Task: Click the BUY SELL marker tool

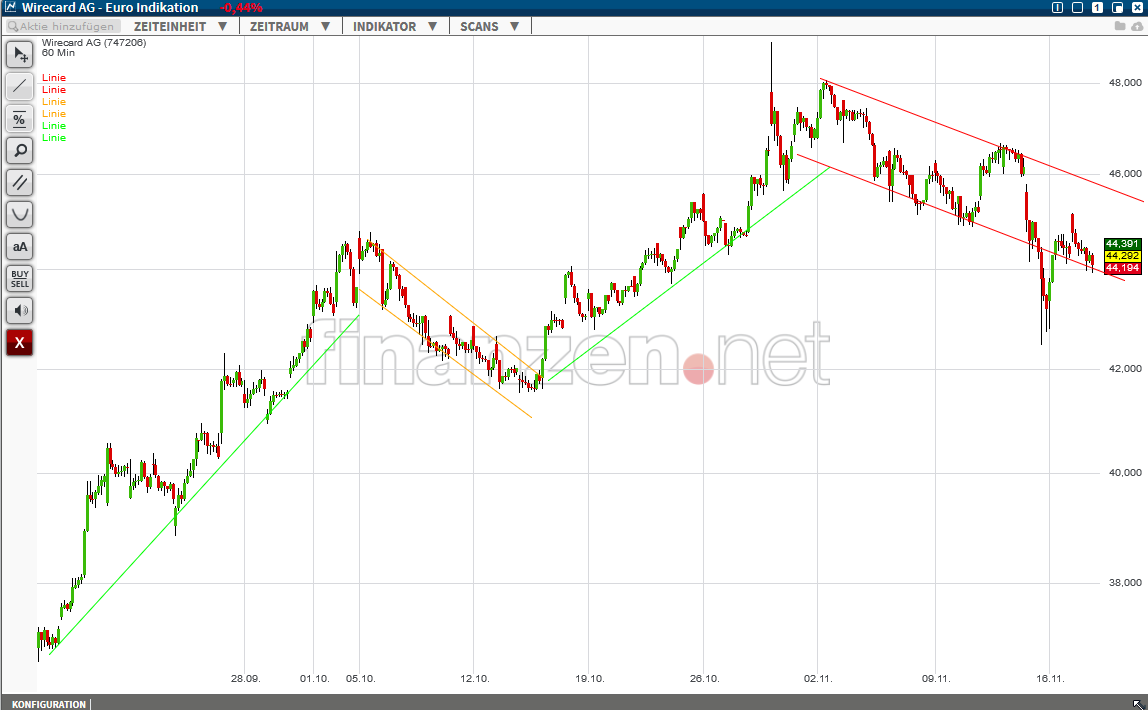Action: click(x=20, y=278)
